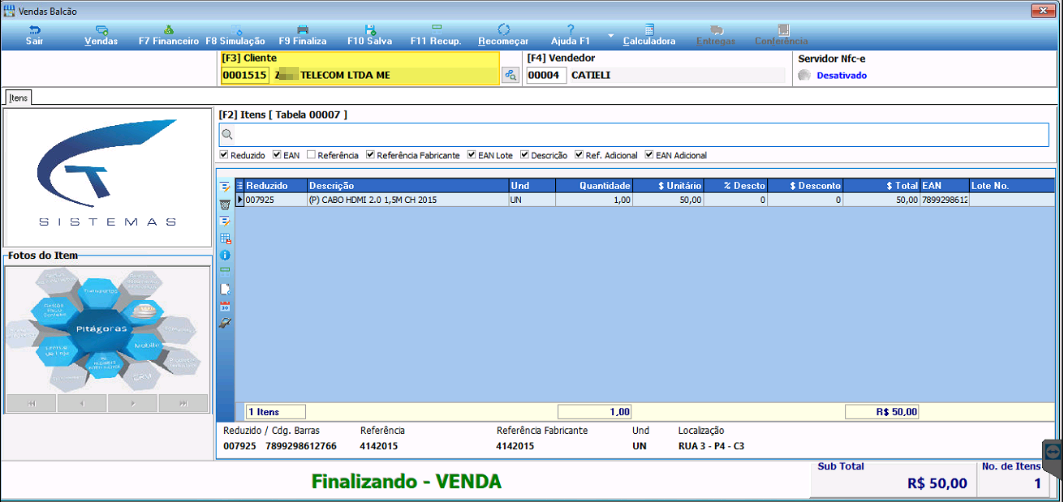Click the vendor code field 00004
The height and width of the screenshot is (502, 1063).
(x=546, y=75)
